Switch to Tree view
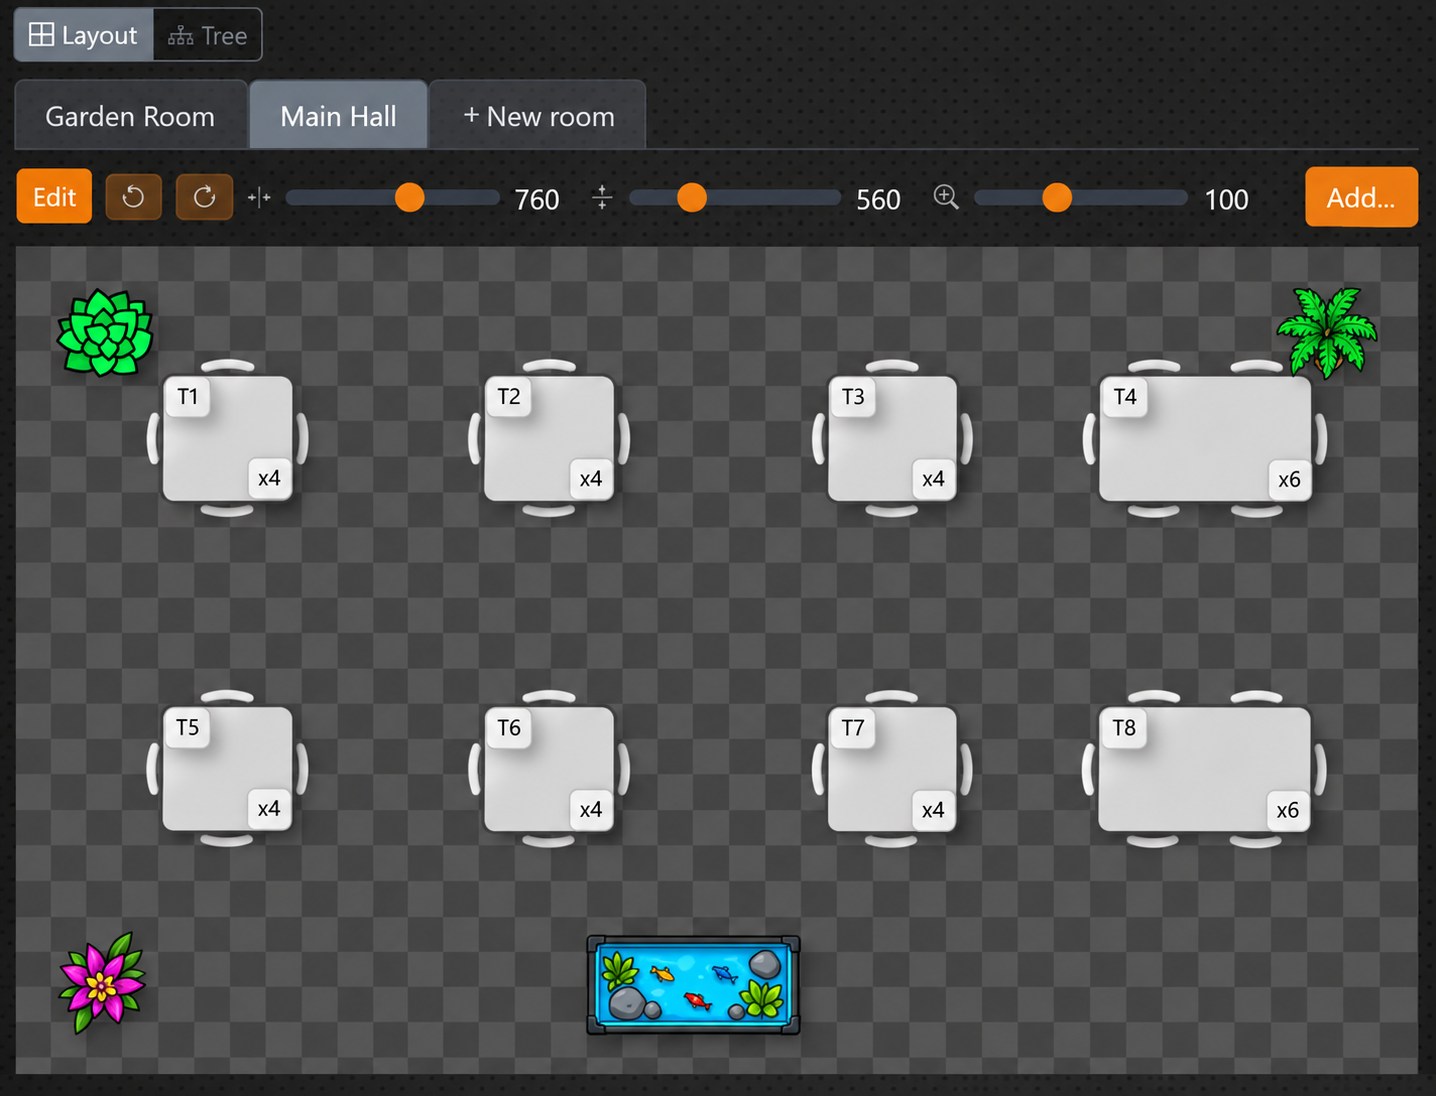The height and width of the screenshot is (1096, 1436). point(208,35)
